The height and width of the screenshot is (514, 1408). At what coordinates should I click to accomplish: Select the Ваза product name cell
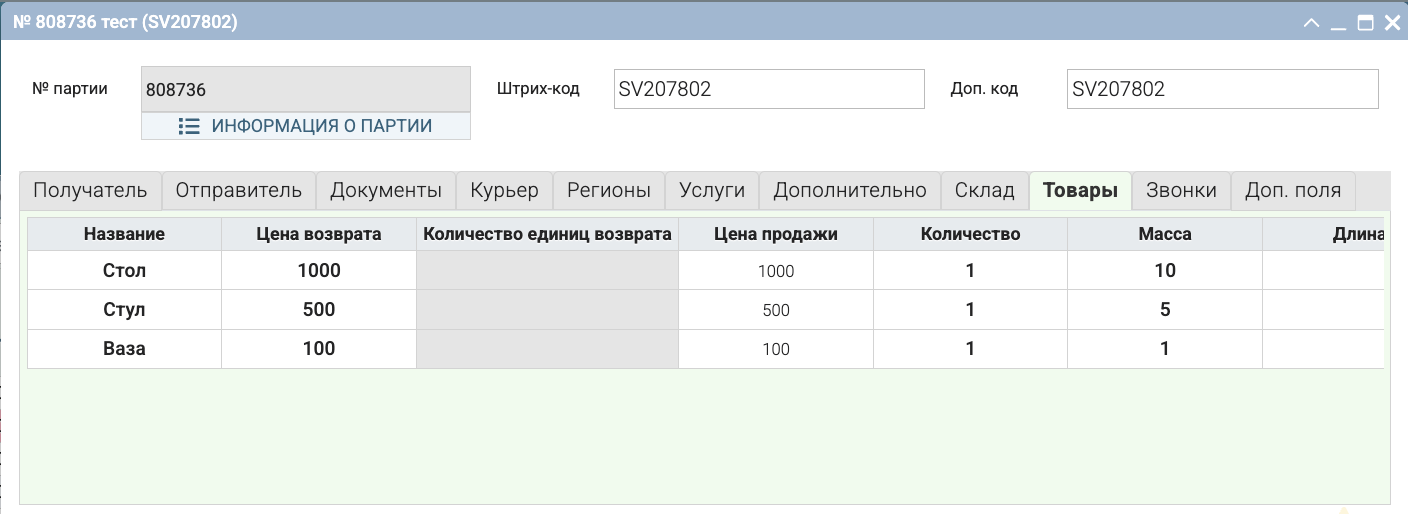click(124, 348)
